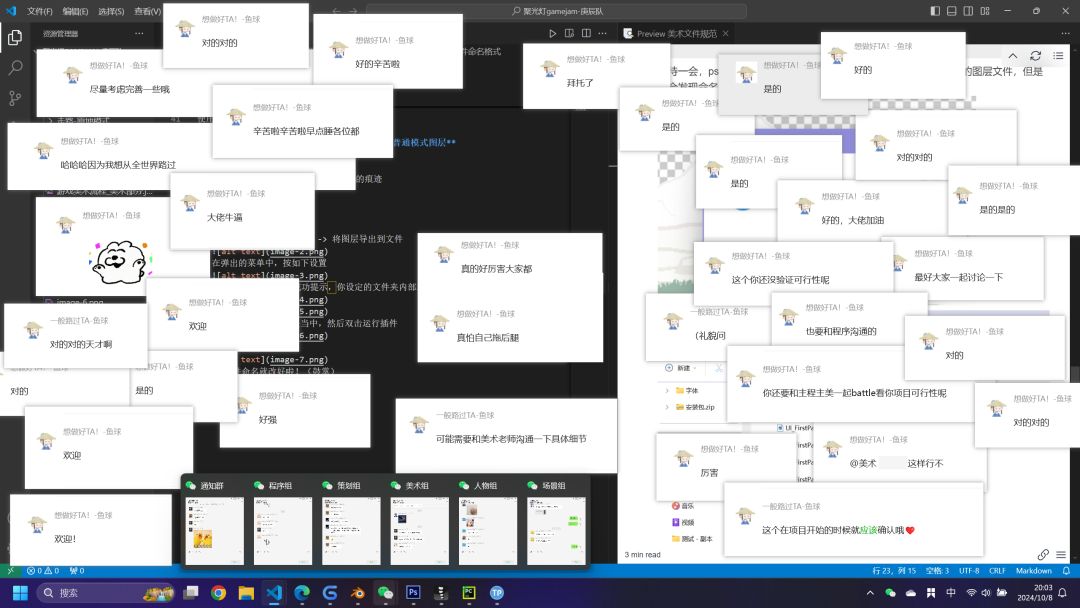Click the refresh icon in the preview pane
1080x608 pixels.
1035,55
